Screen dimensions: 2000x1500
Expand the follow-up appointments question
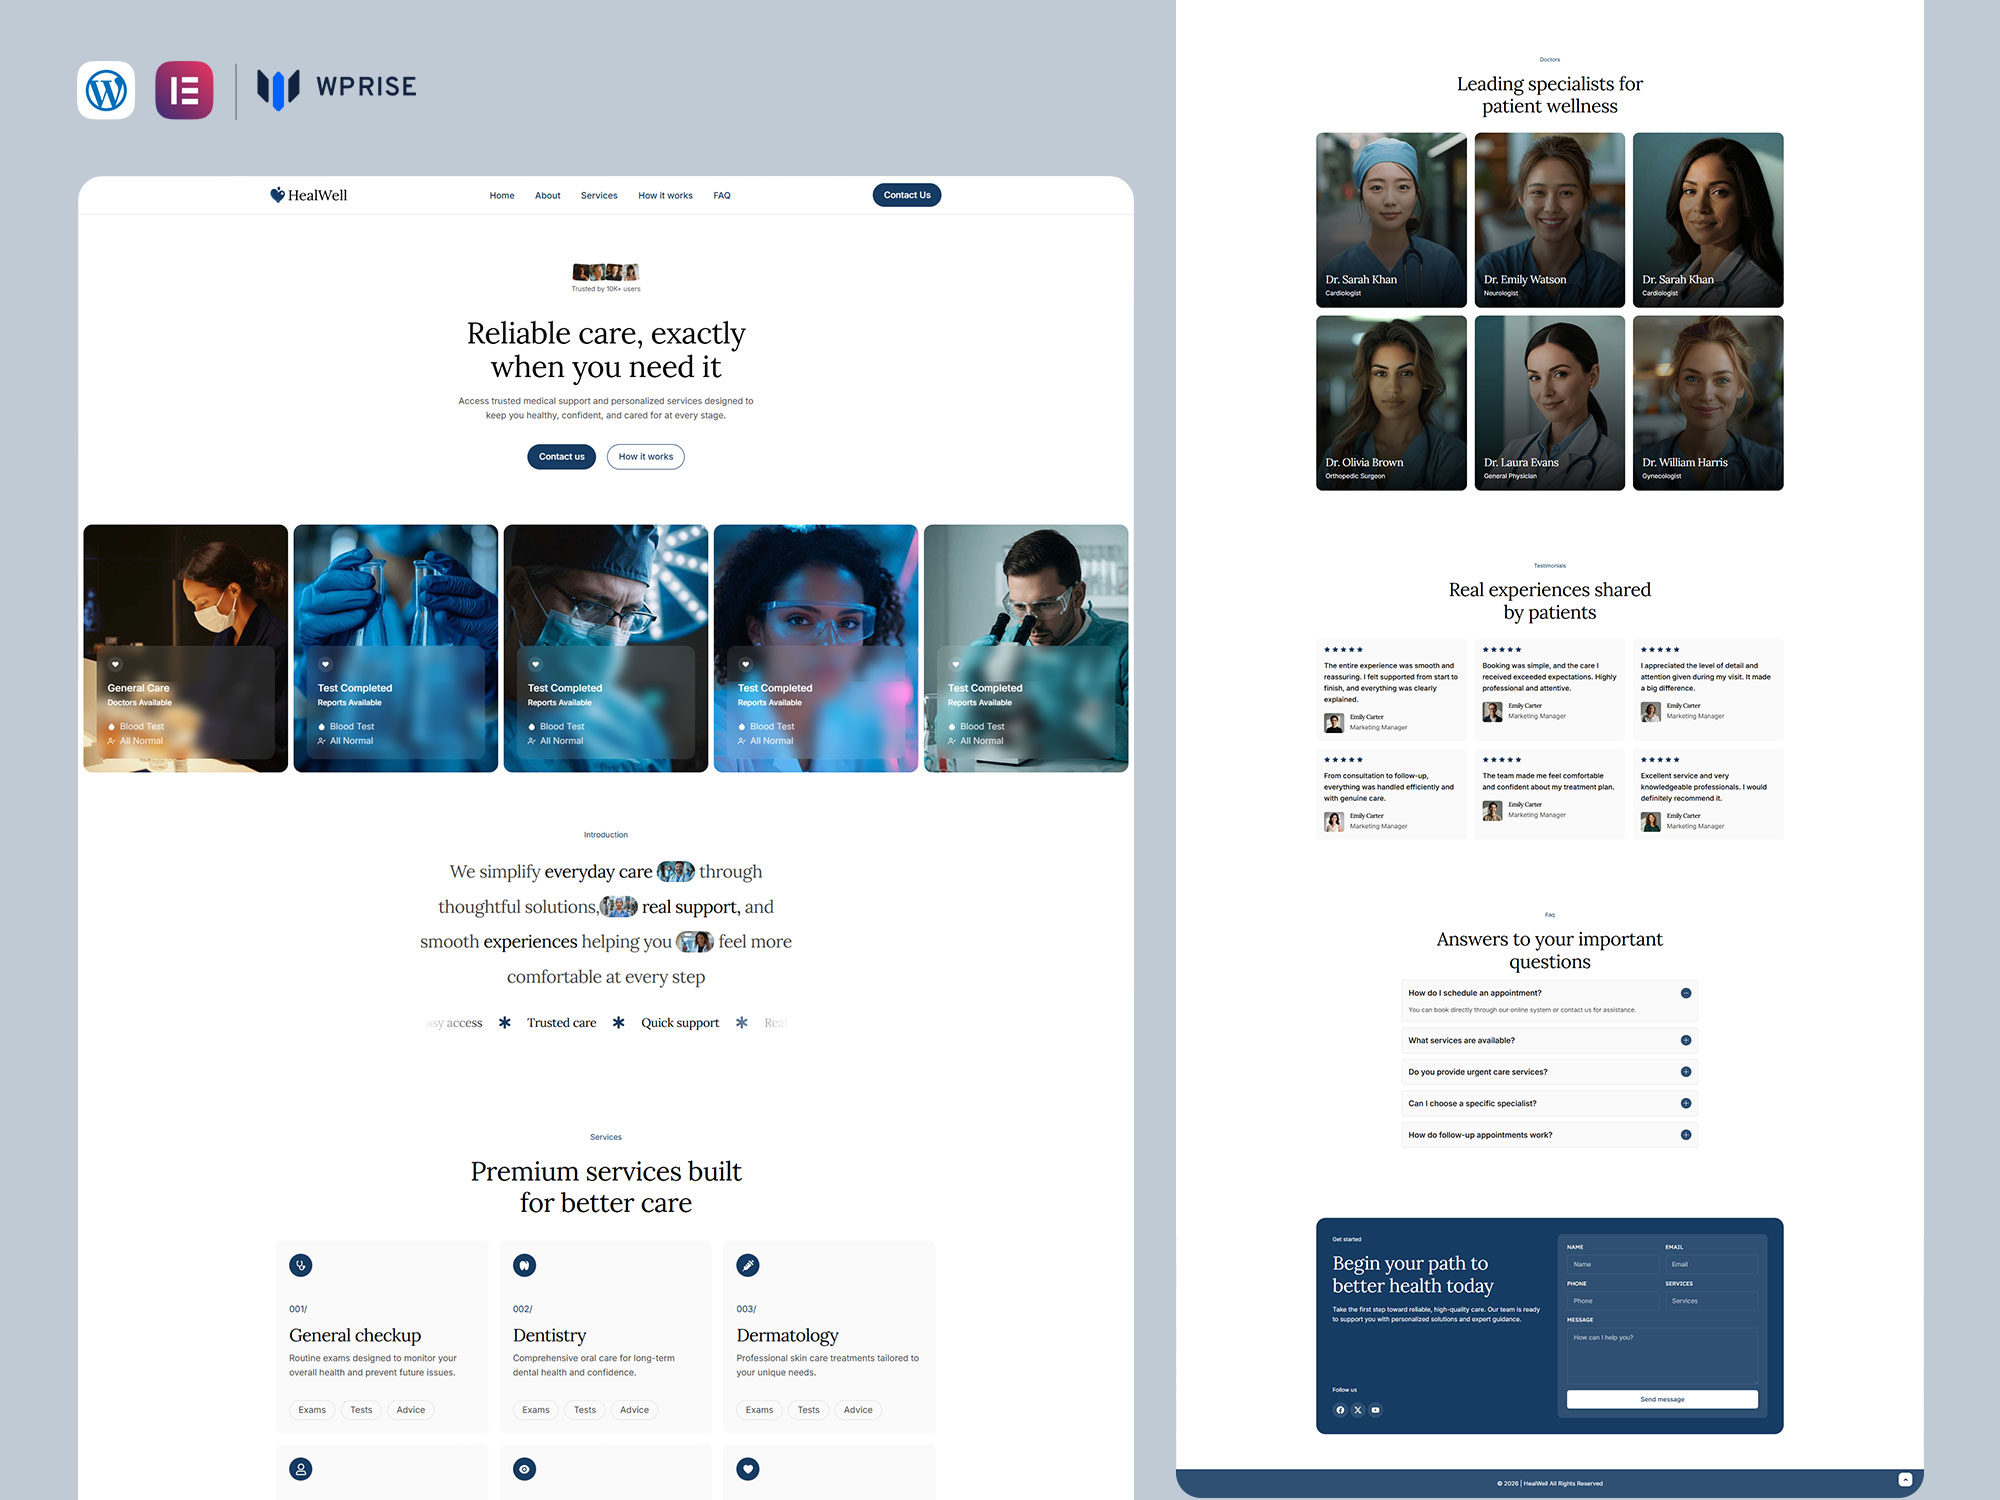(1686, 1135)
